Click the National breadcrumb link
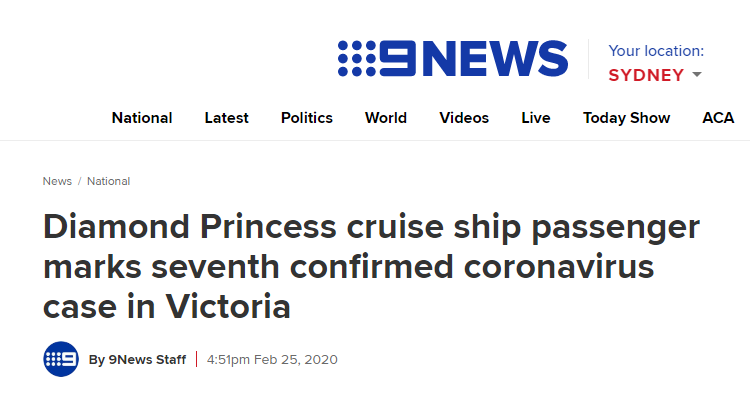The image size is (750, 393). click(x=109, y=181)
